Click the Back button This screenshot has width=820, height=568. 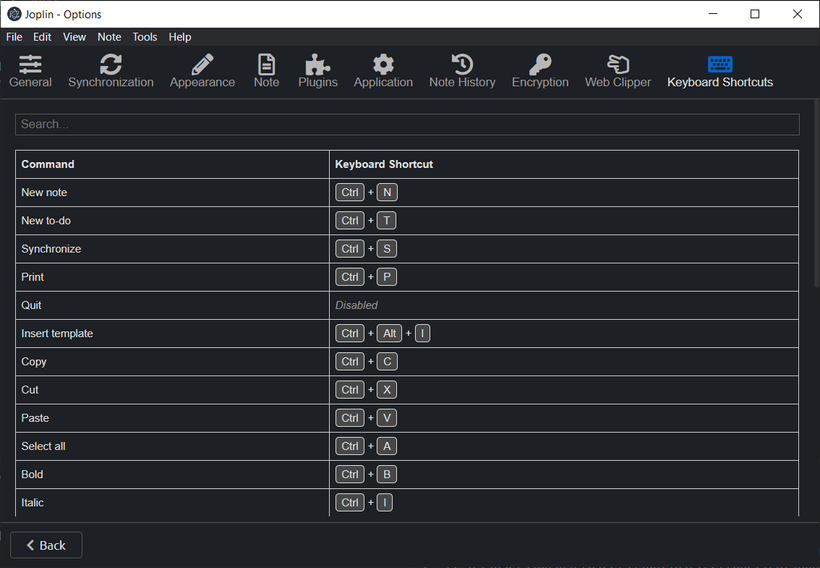click(46, 545)
